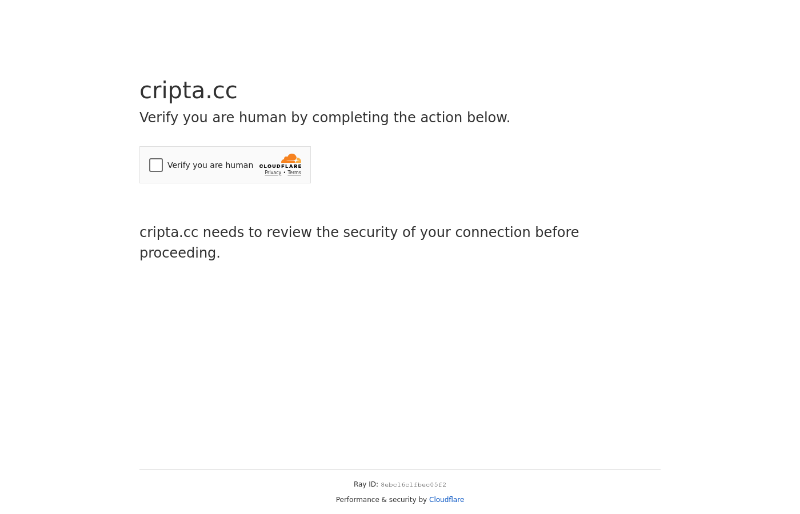Click the "completing the action below" instruction line

[x=410, y=118]
